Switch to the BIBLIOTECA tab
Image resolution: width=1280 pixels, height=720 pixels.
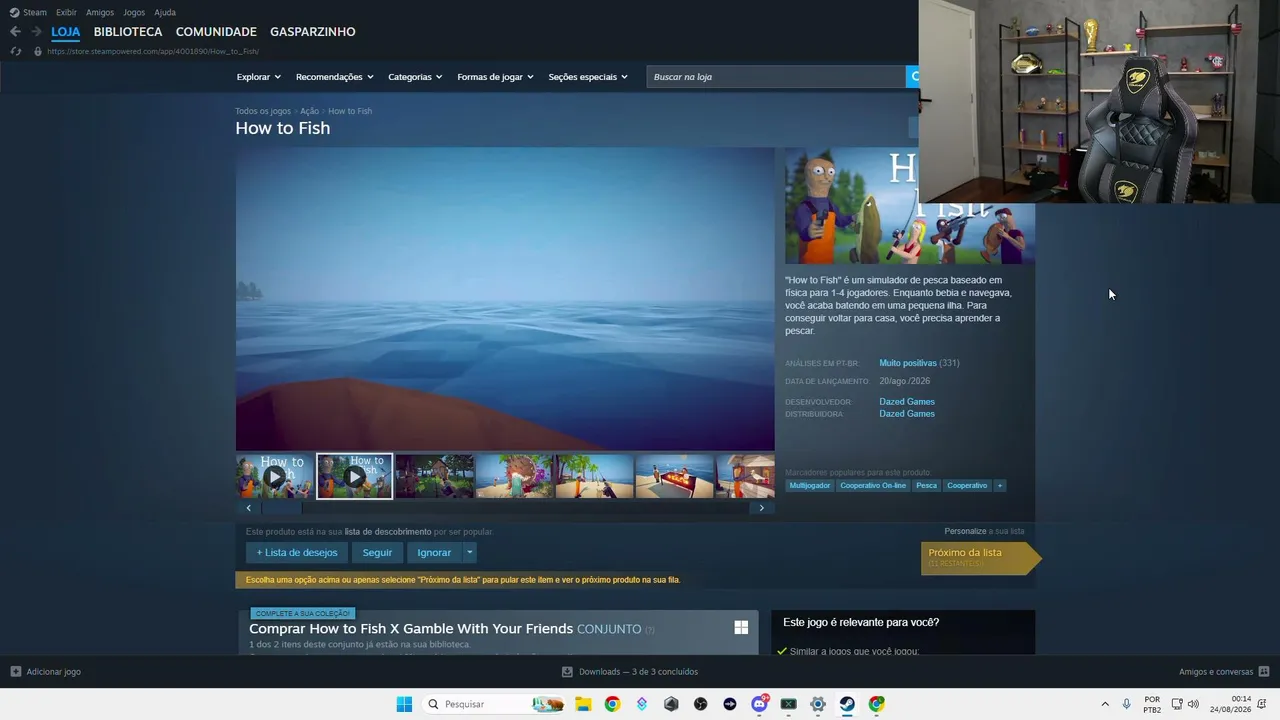click(128, 32)
